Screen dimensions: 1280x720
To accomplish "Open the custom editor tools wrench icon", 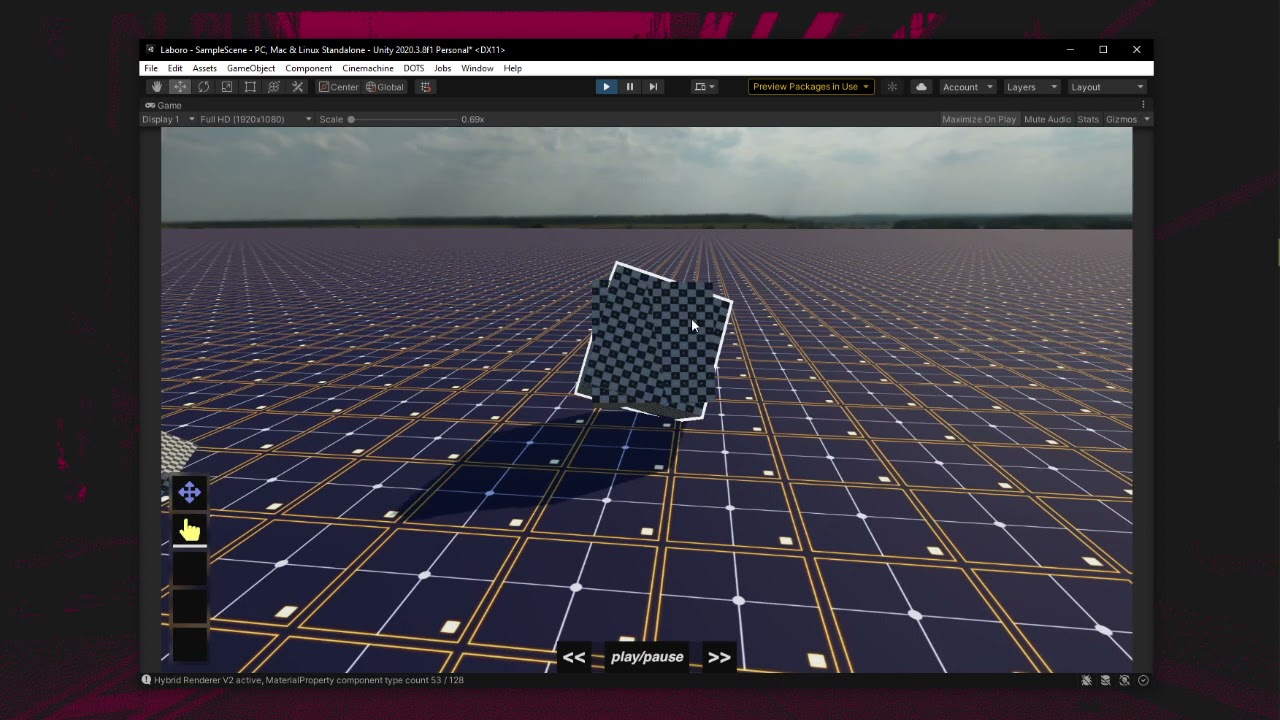I will (x=297, y=87).
